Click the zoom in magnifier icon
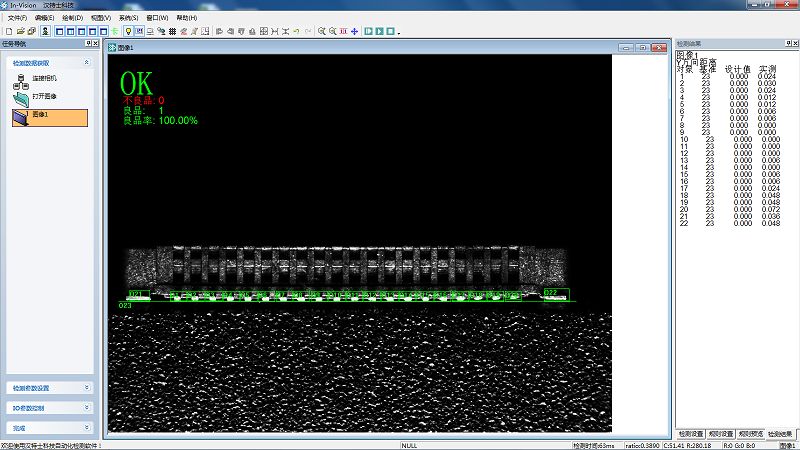The height and width of the screenshot is (450, 800). 322,31
